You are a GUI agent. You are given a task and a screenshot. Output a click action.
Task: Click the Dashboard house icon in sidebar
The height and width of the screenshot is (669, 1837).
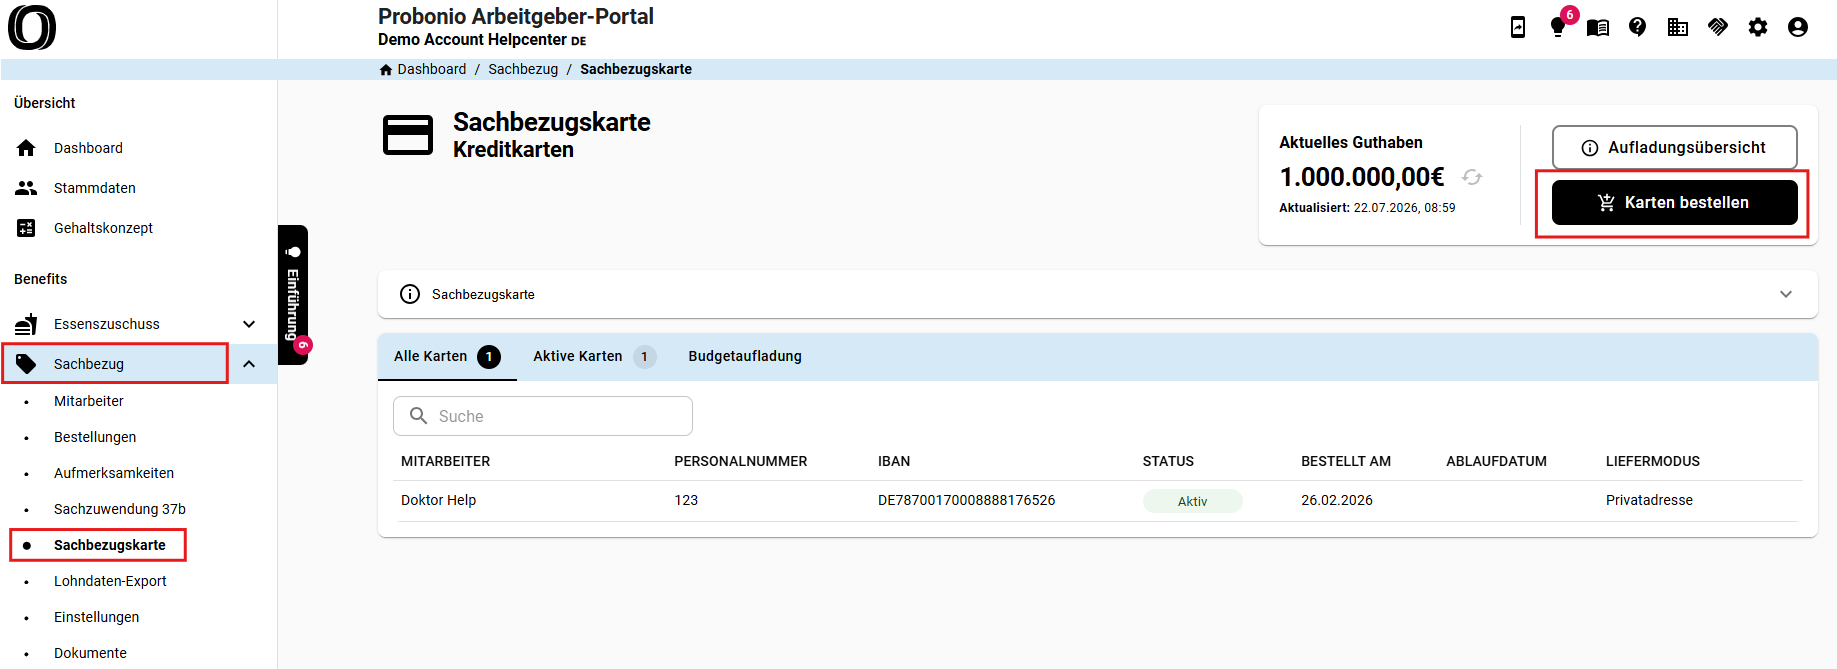tap(26, 148)
